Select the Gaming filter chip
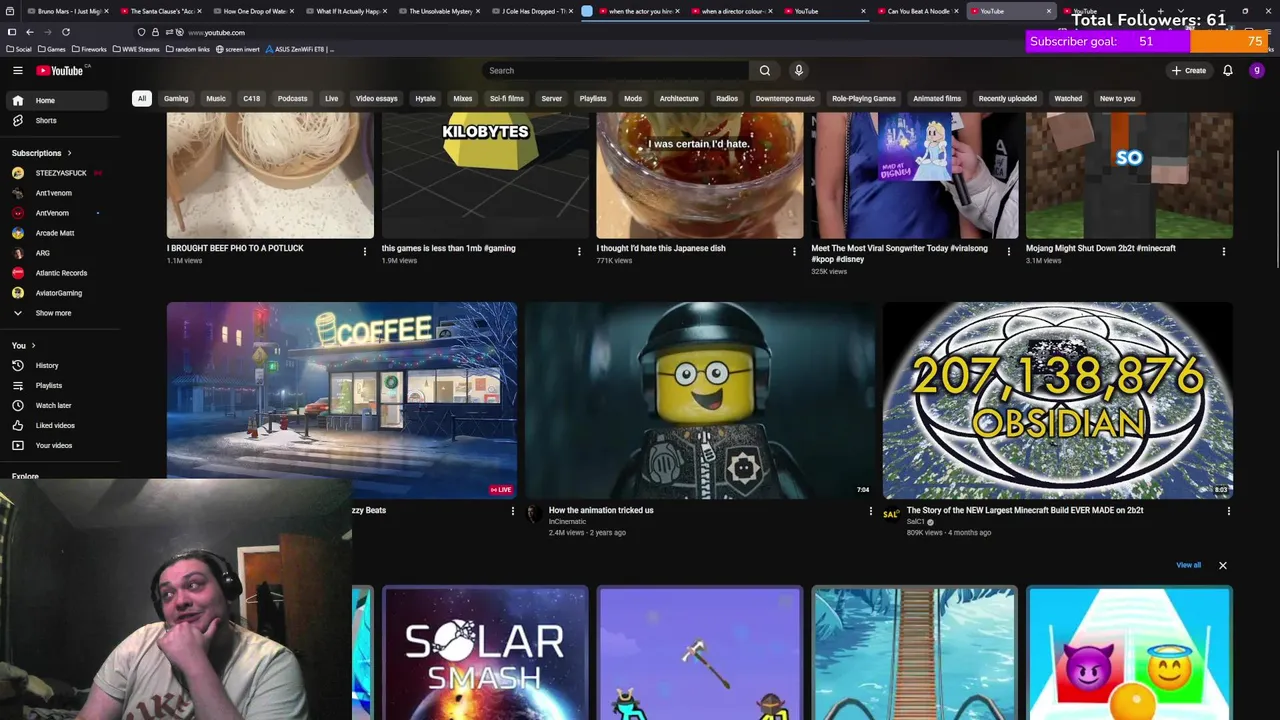 coord(176,98)
